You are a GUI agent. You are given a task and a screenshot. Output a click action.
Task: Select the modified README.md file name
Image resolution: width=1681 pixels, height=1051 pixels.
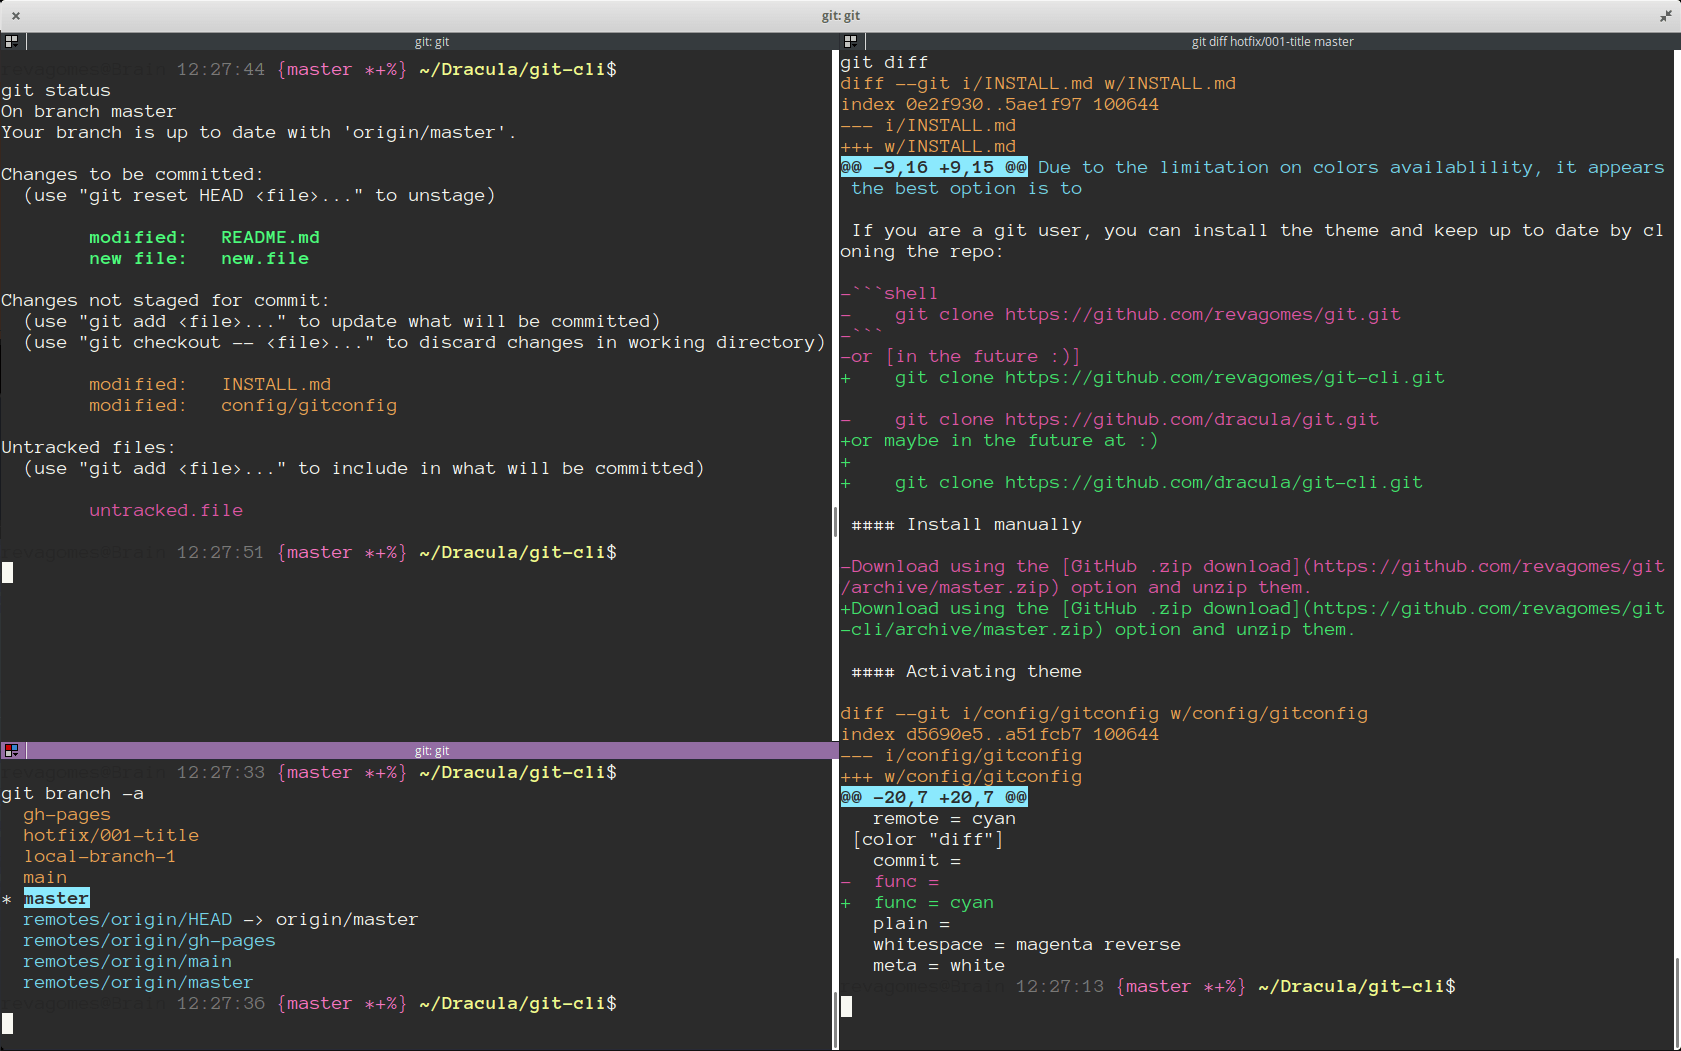coord(270,237)
